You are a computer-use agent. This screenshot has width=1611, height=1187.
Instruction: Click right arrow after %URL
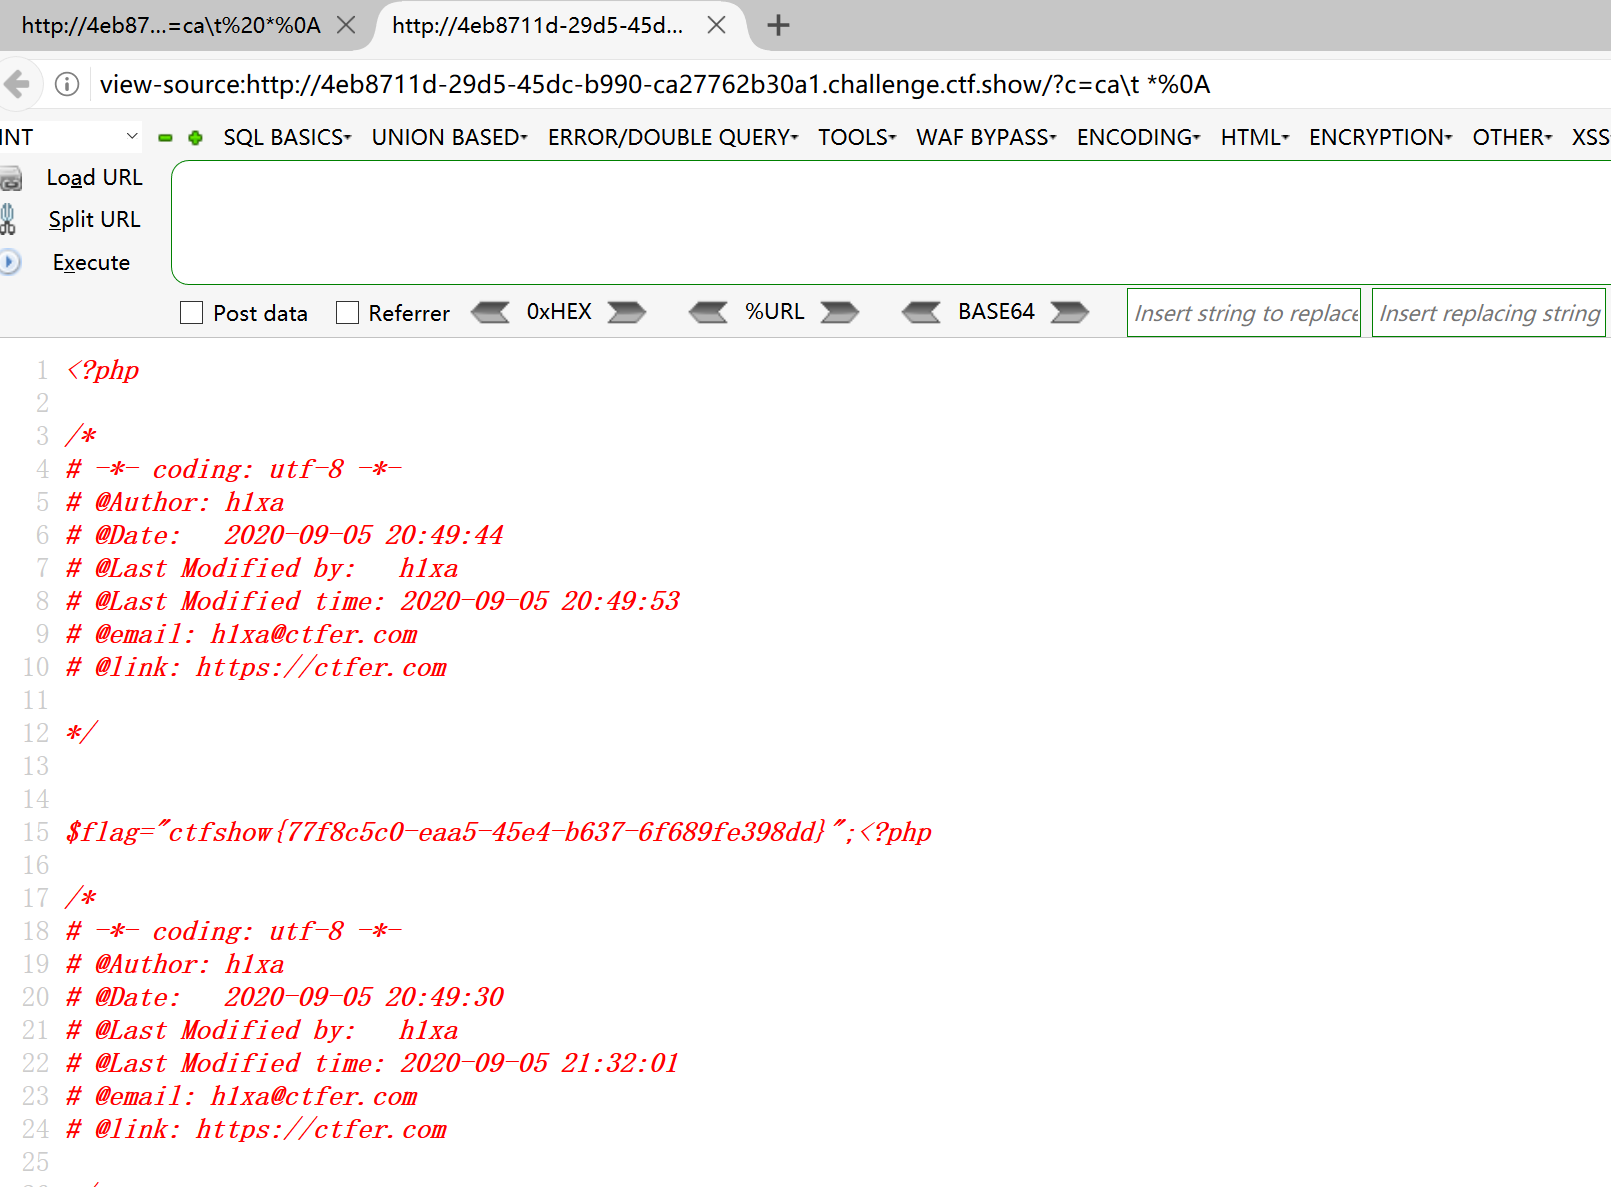(x=840, y=312)
